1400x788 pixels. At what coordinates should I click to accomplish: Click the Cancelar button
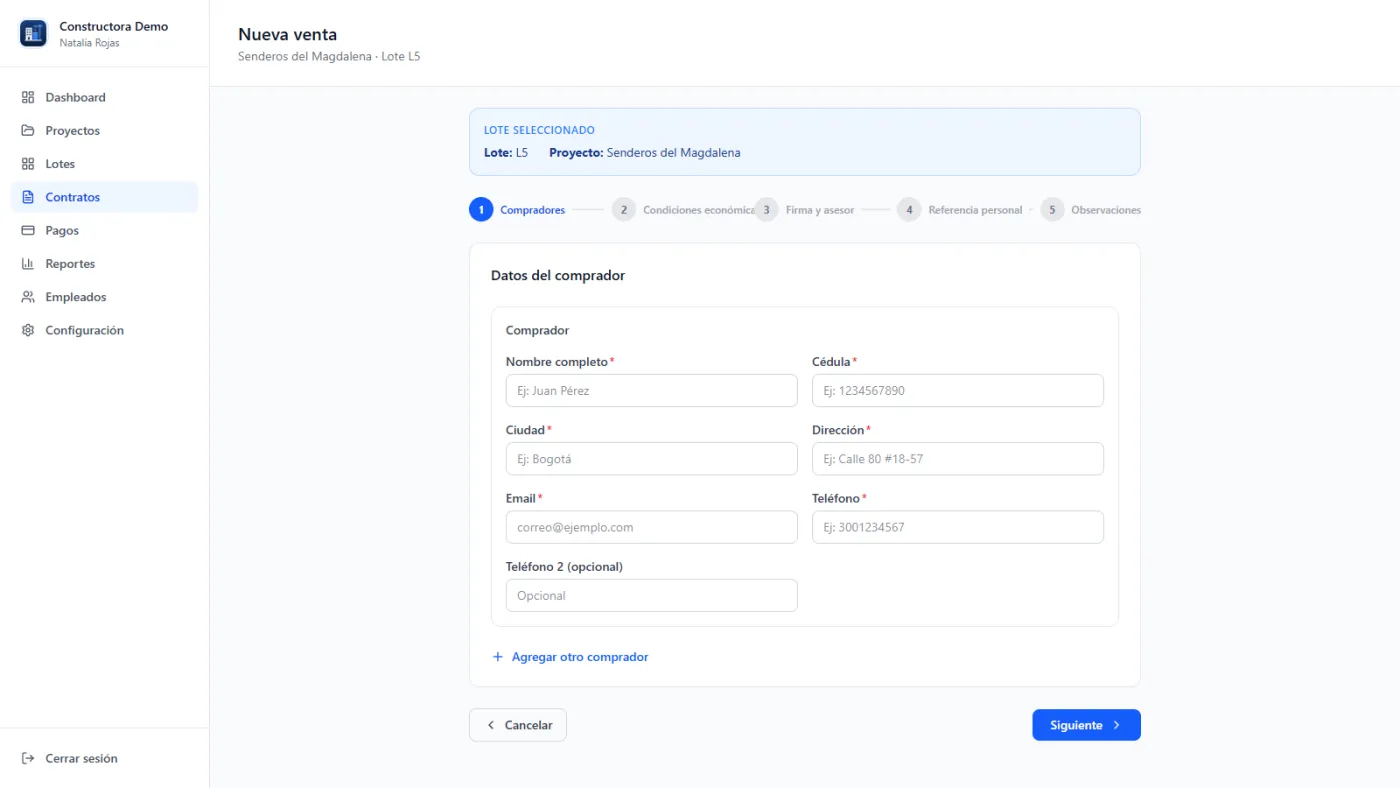pyautogui.click(x=518, y=725)
